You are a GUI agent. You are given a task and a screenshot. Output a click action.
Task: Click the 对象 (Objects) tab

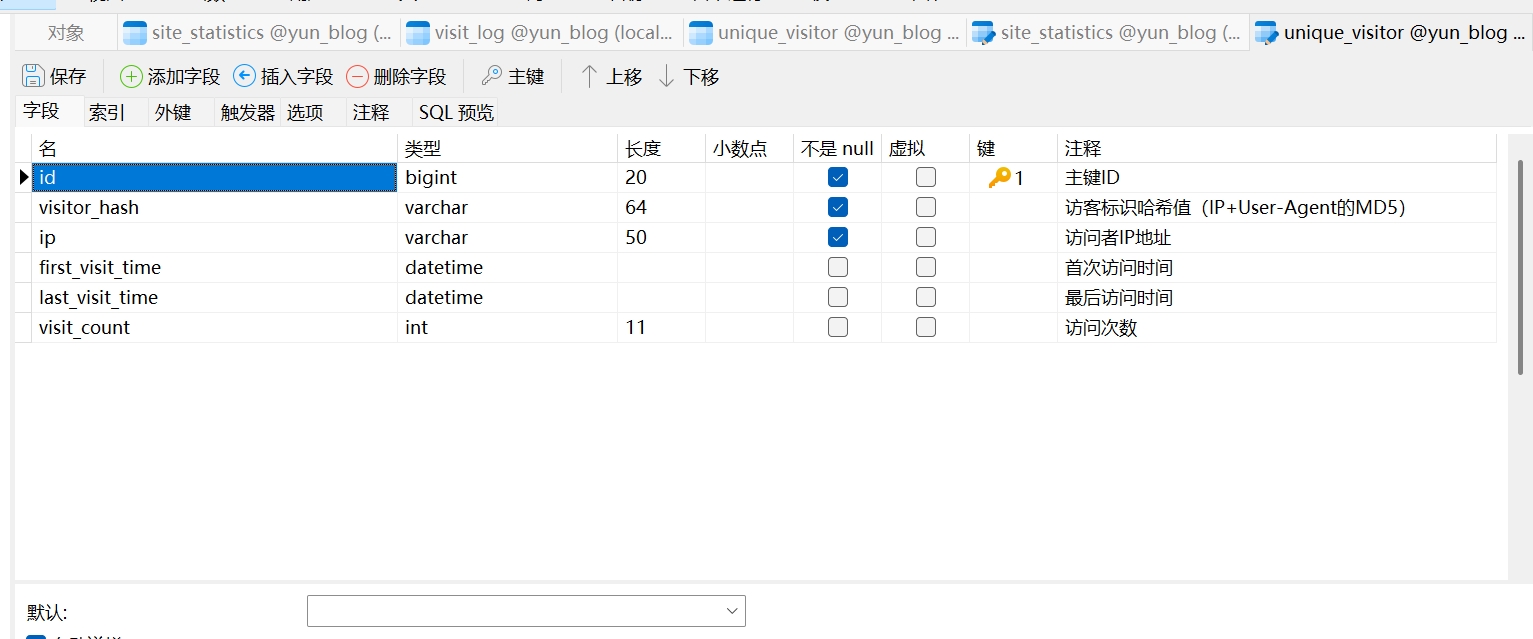click(66, 33)
